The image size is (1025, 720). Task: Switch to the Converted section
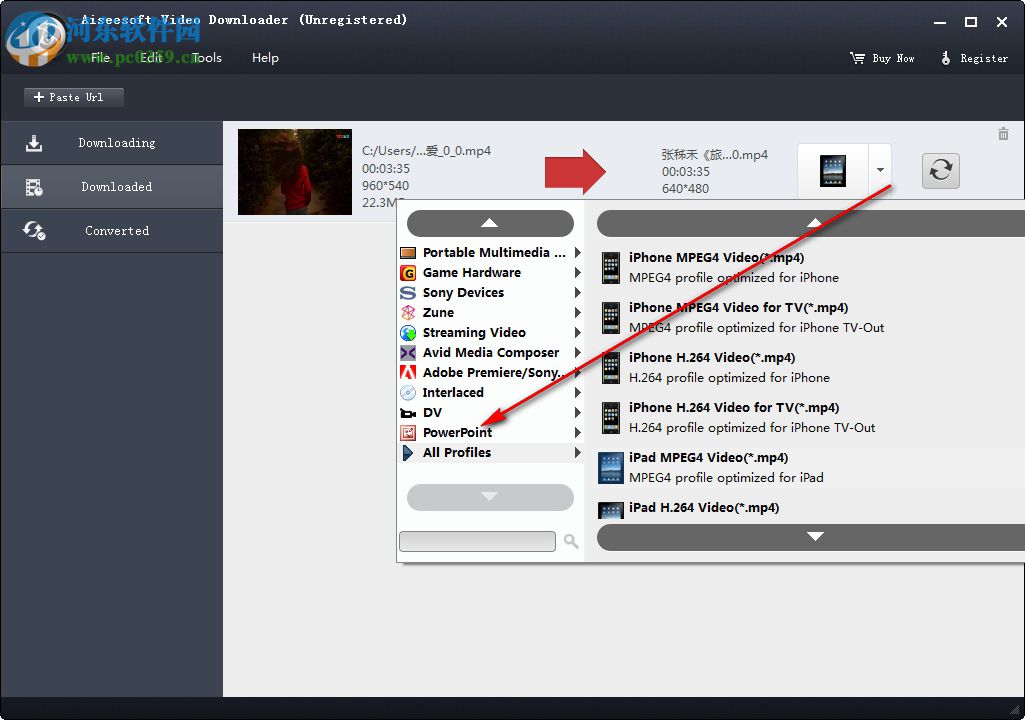115,230
